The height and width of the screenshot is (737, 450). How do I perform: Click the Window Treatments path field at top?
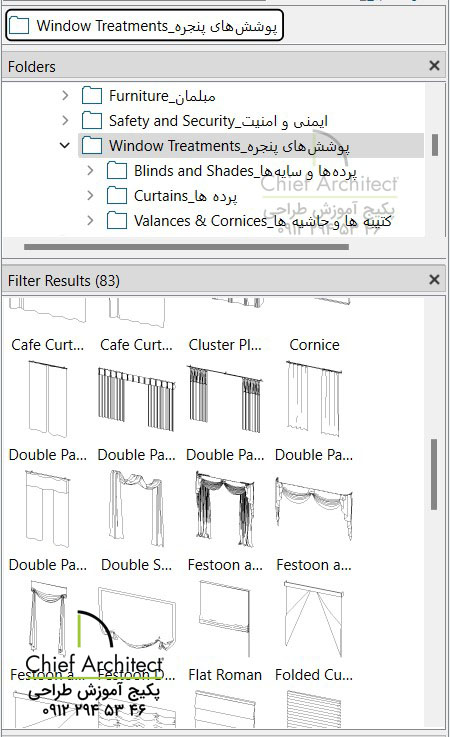click(144, 25)
